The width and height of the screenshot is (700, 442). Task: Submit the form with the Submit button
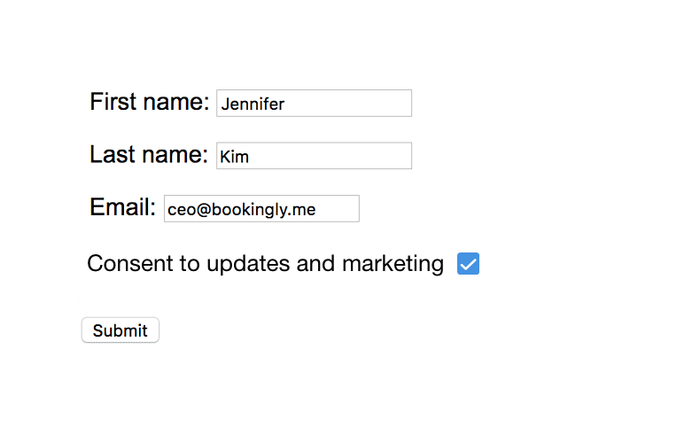(120, 330)
